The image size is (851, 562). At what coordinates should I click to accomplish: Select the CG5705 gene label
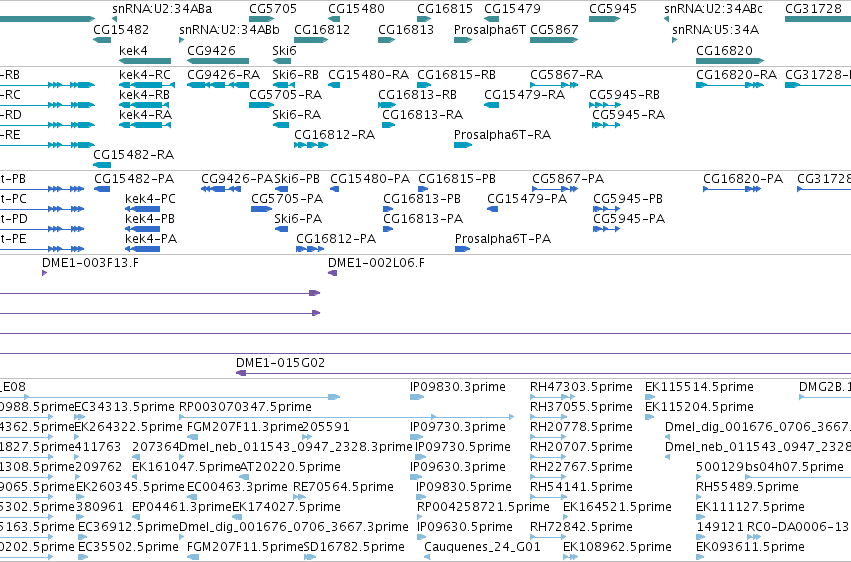273,9
